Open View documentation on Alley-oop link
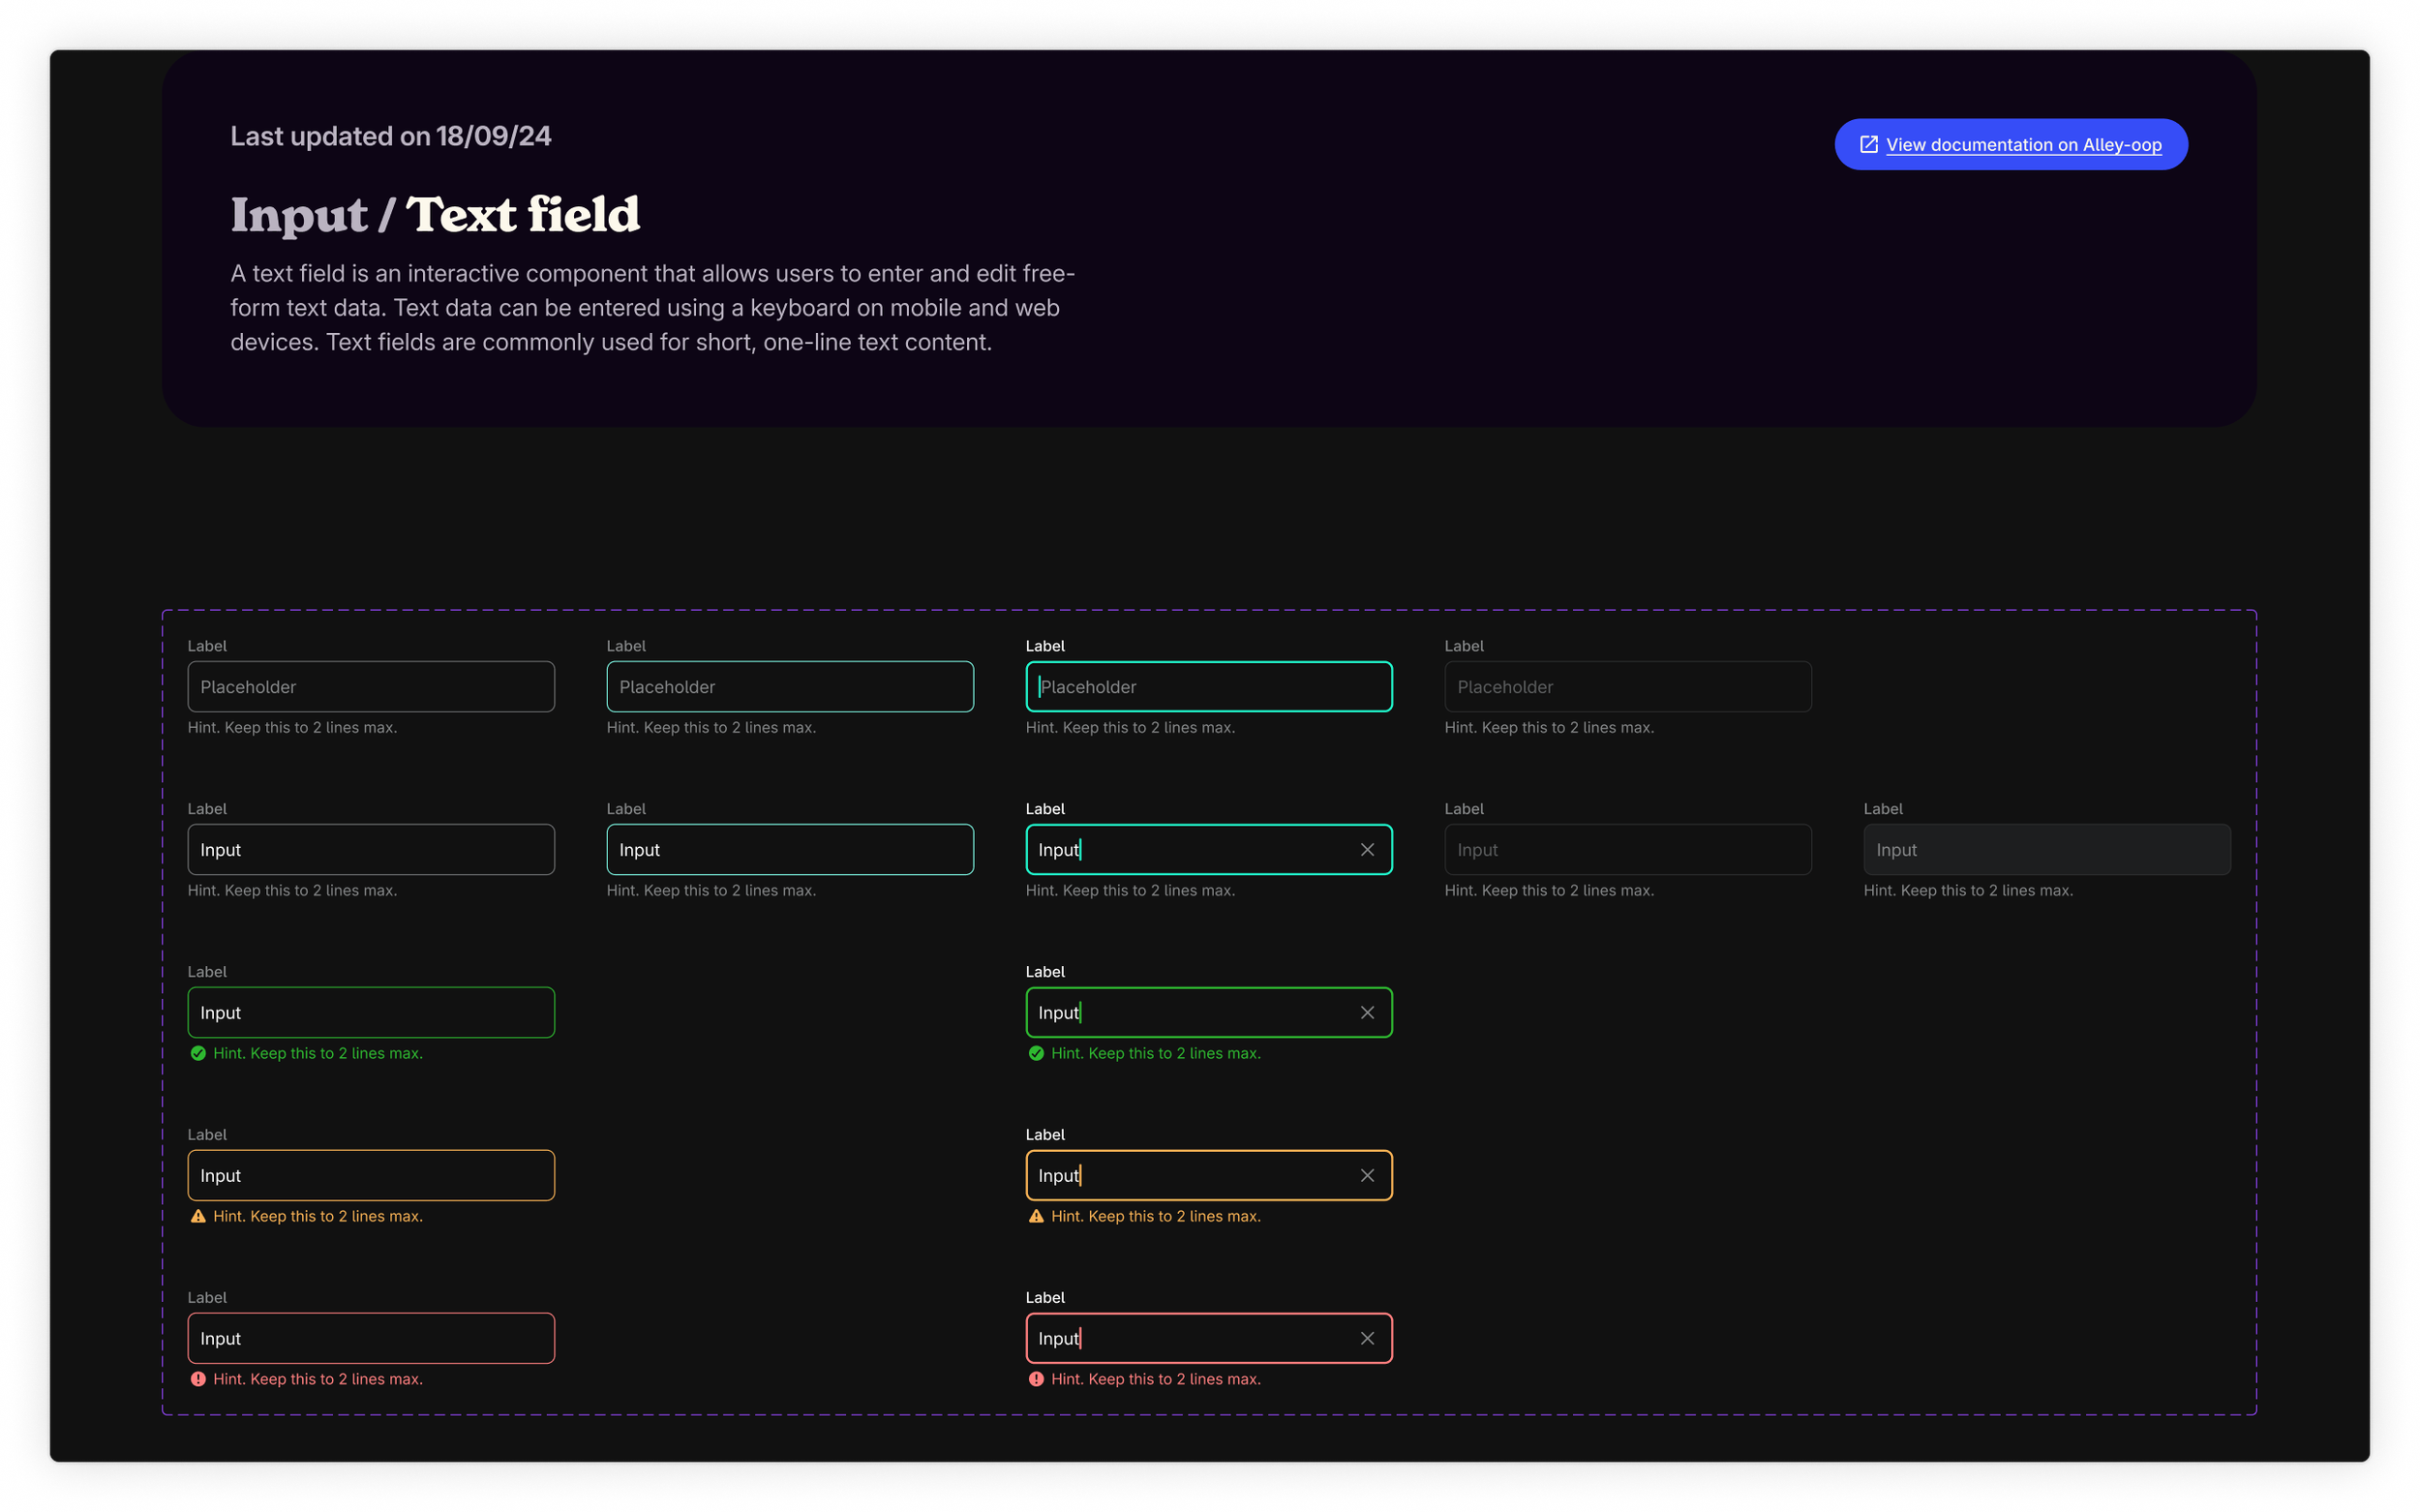The width and height of the screenshot is (2420, 1512). [x=2023, y=145]
